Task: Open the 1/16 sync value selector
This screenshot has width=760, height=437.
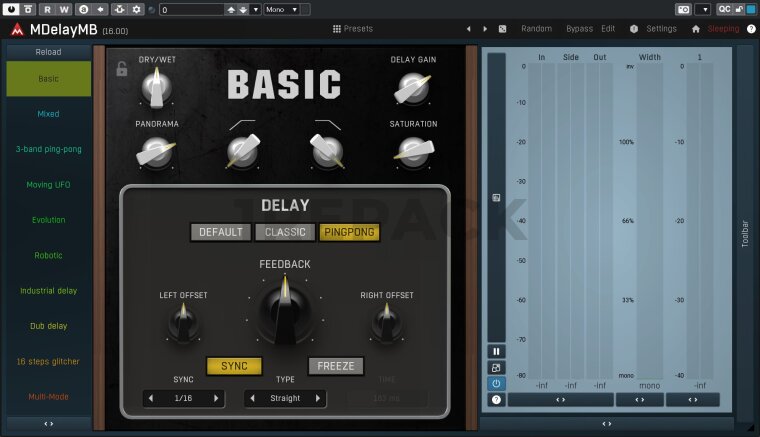Action: [x=183, y=398]
